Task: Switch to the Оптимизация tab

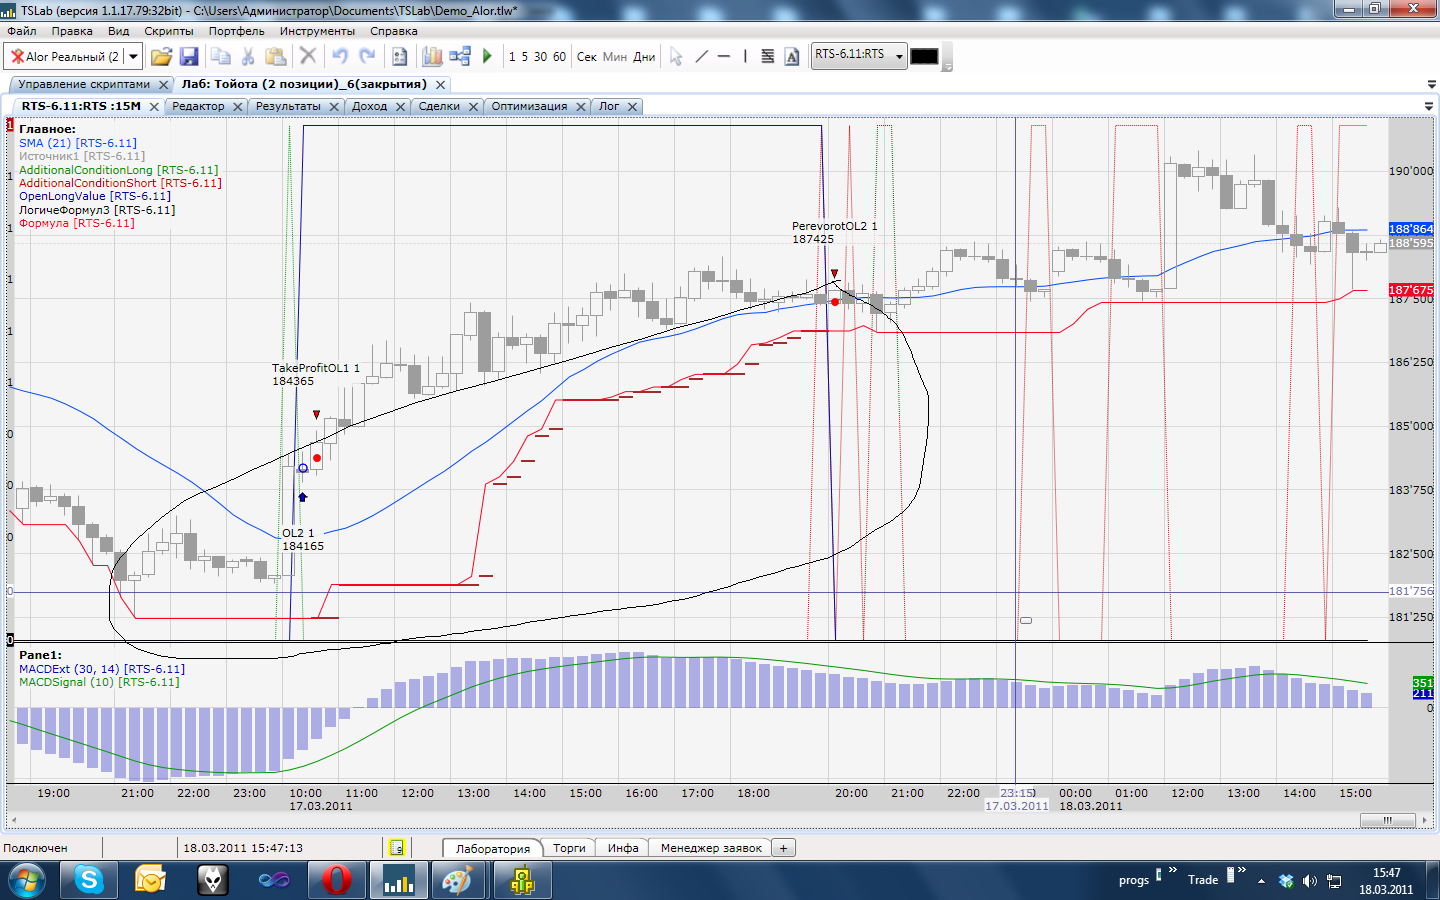Action: pos(529,106)
